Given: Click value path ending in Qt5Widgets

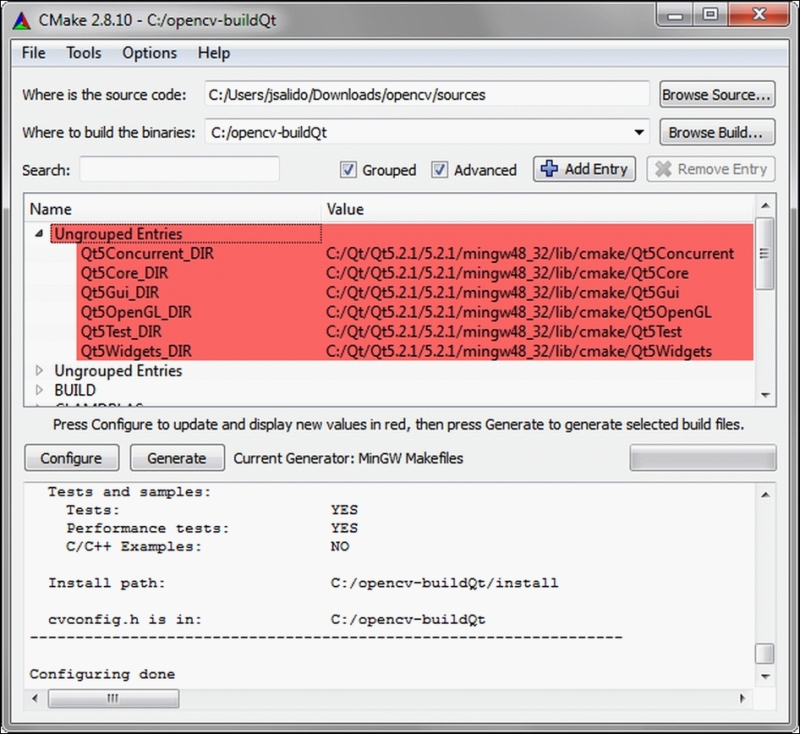Looking at the screenshot, I should coord(519,351).
